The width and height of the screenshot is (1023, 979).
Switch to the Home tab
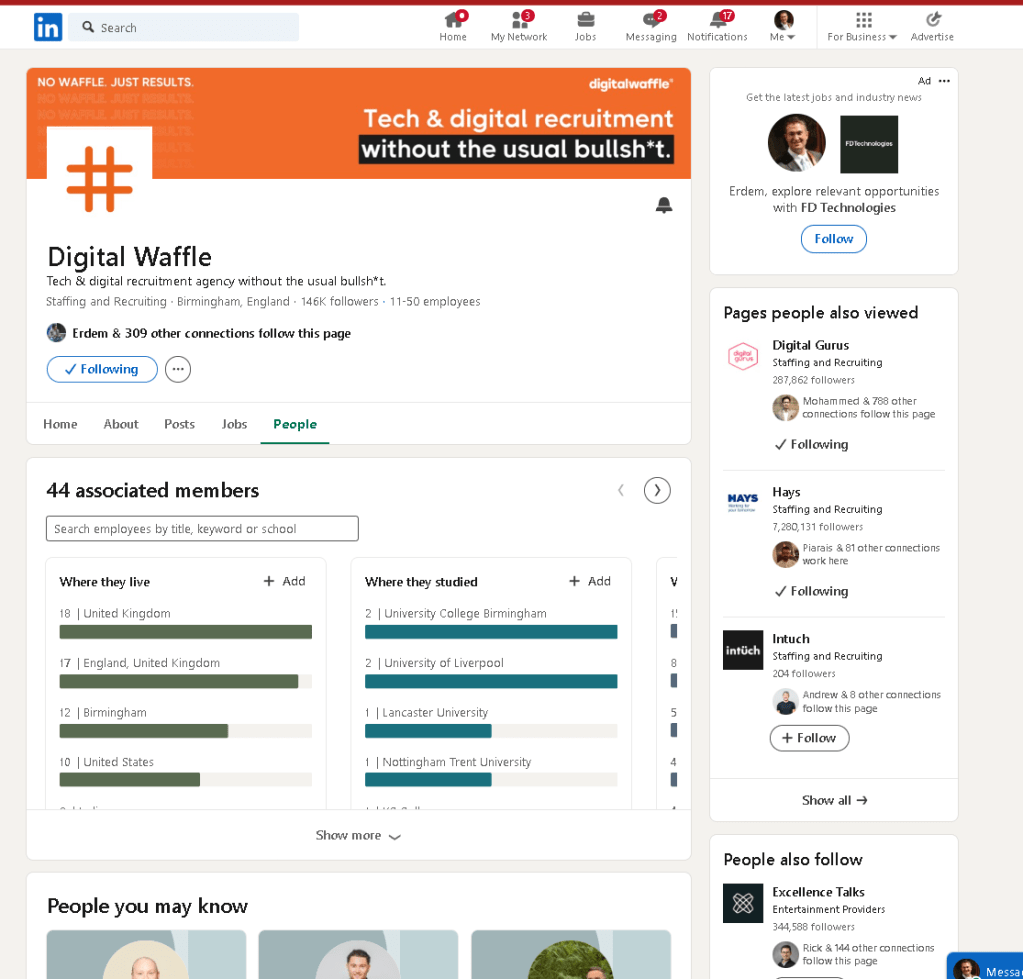tap(60, 424)
